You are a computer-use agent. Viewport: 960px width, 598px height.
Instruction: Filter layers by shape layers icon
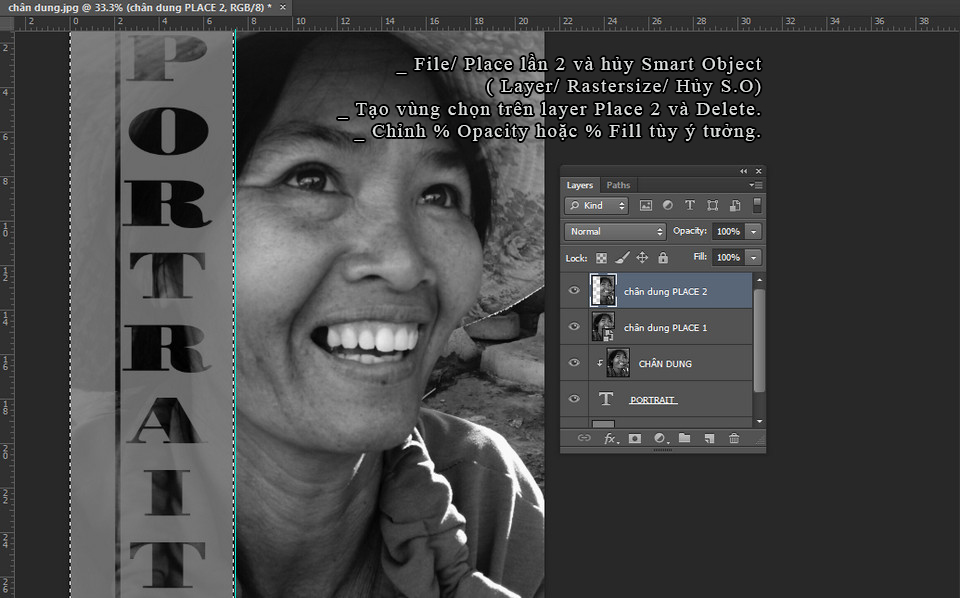[713, 206]
